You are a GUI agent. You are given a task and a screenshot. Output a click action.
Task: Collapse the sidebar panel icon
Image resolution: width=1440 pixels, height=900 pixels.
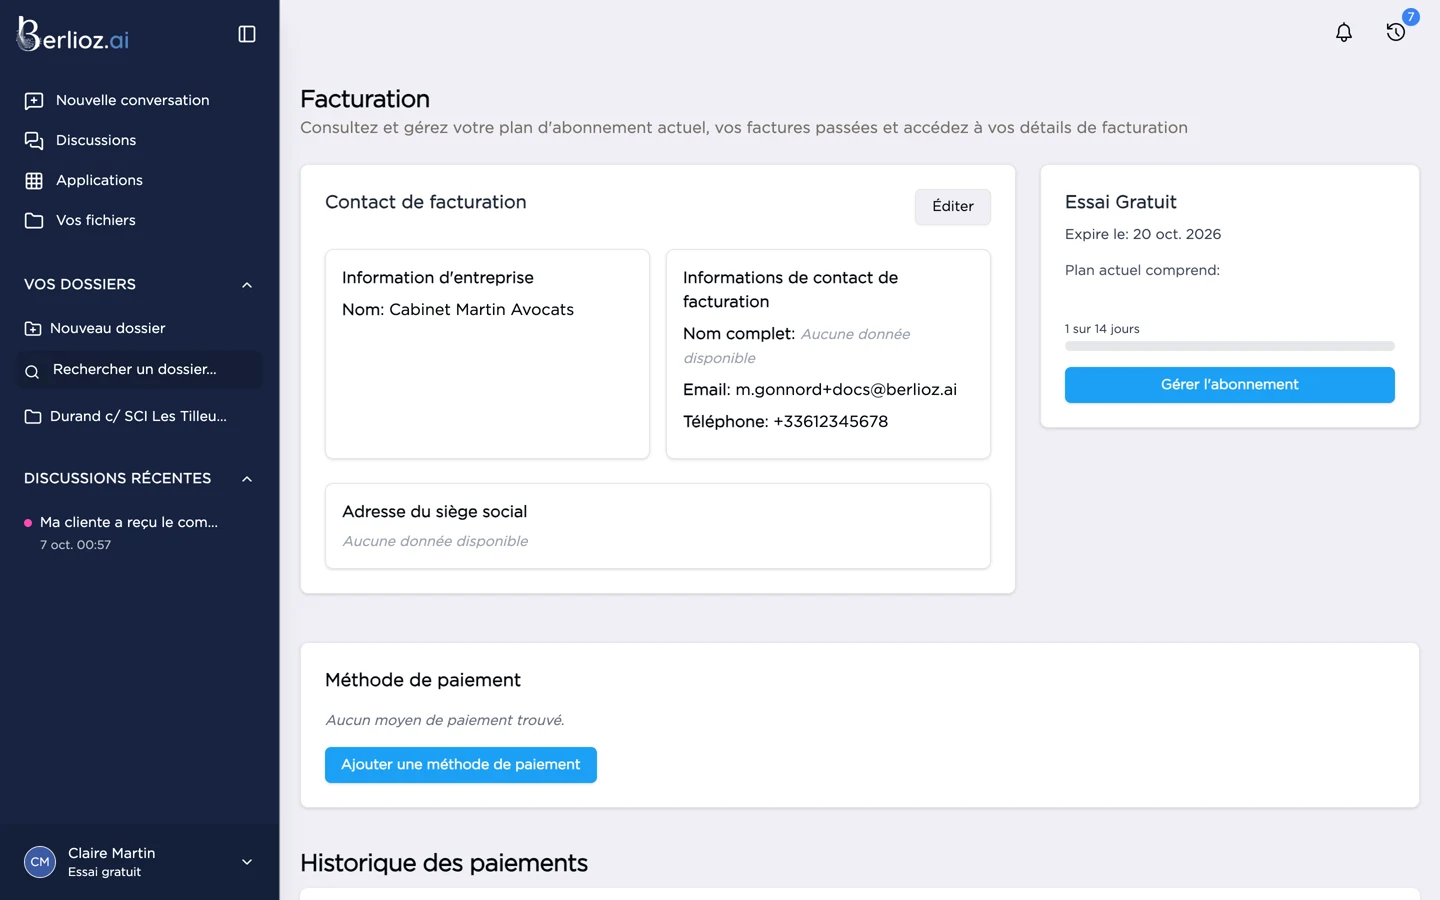pos(247,34)
